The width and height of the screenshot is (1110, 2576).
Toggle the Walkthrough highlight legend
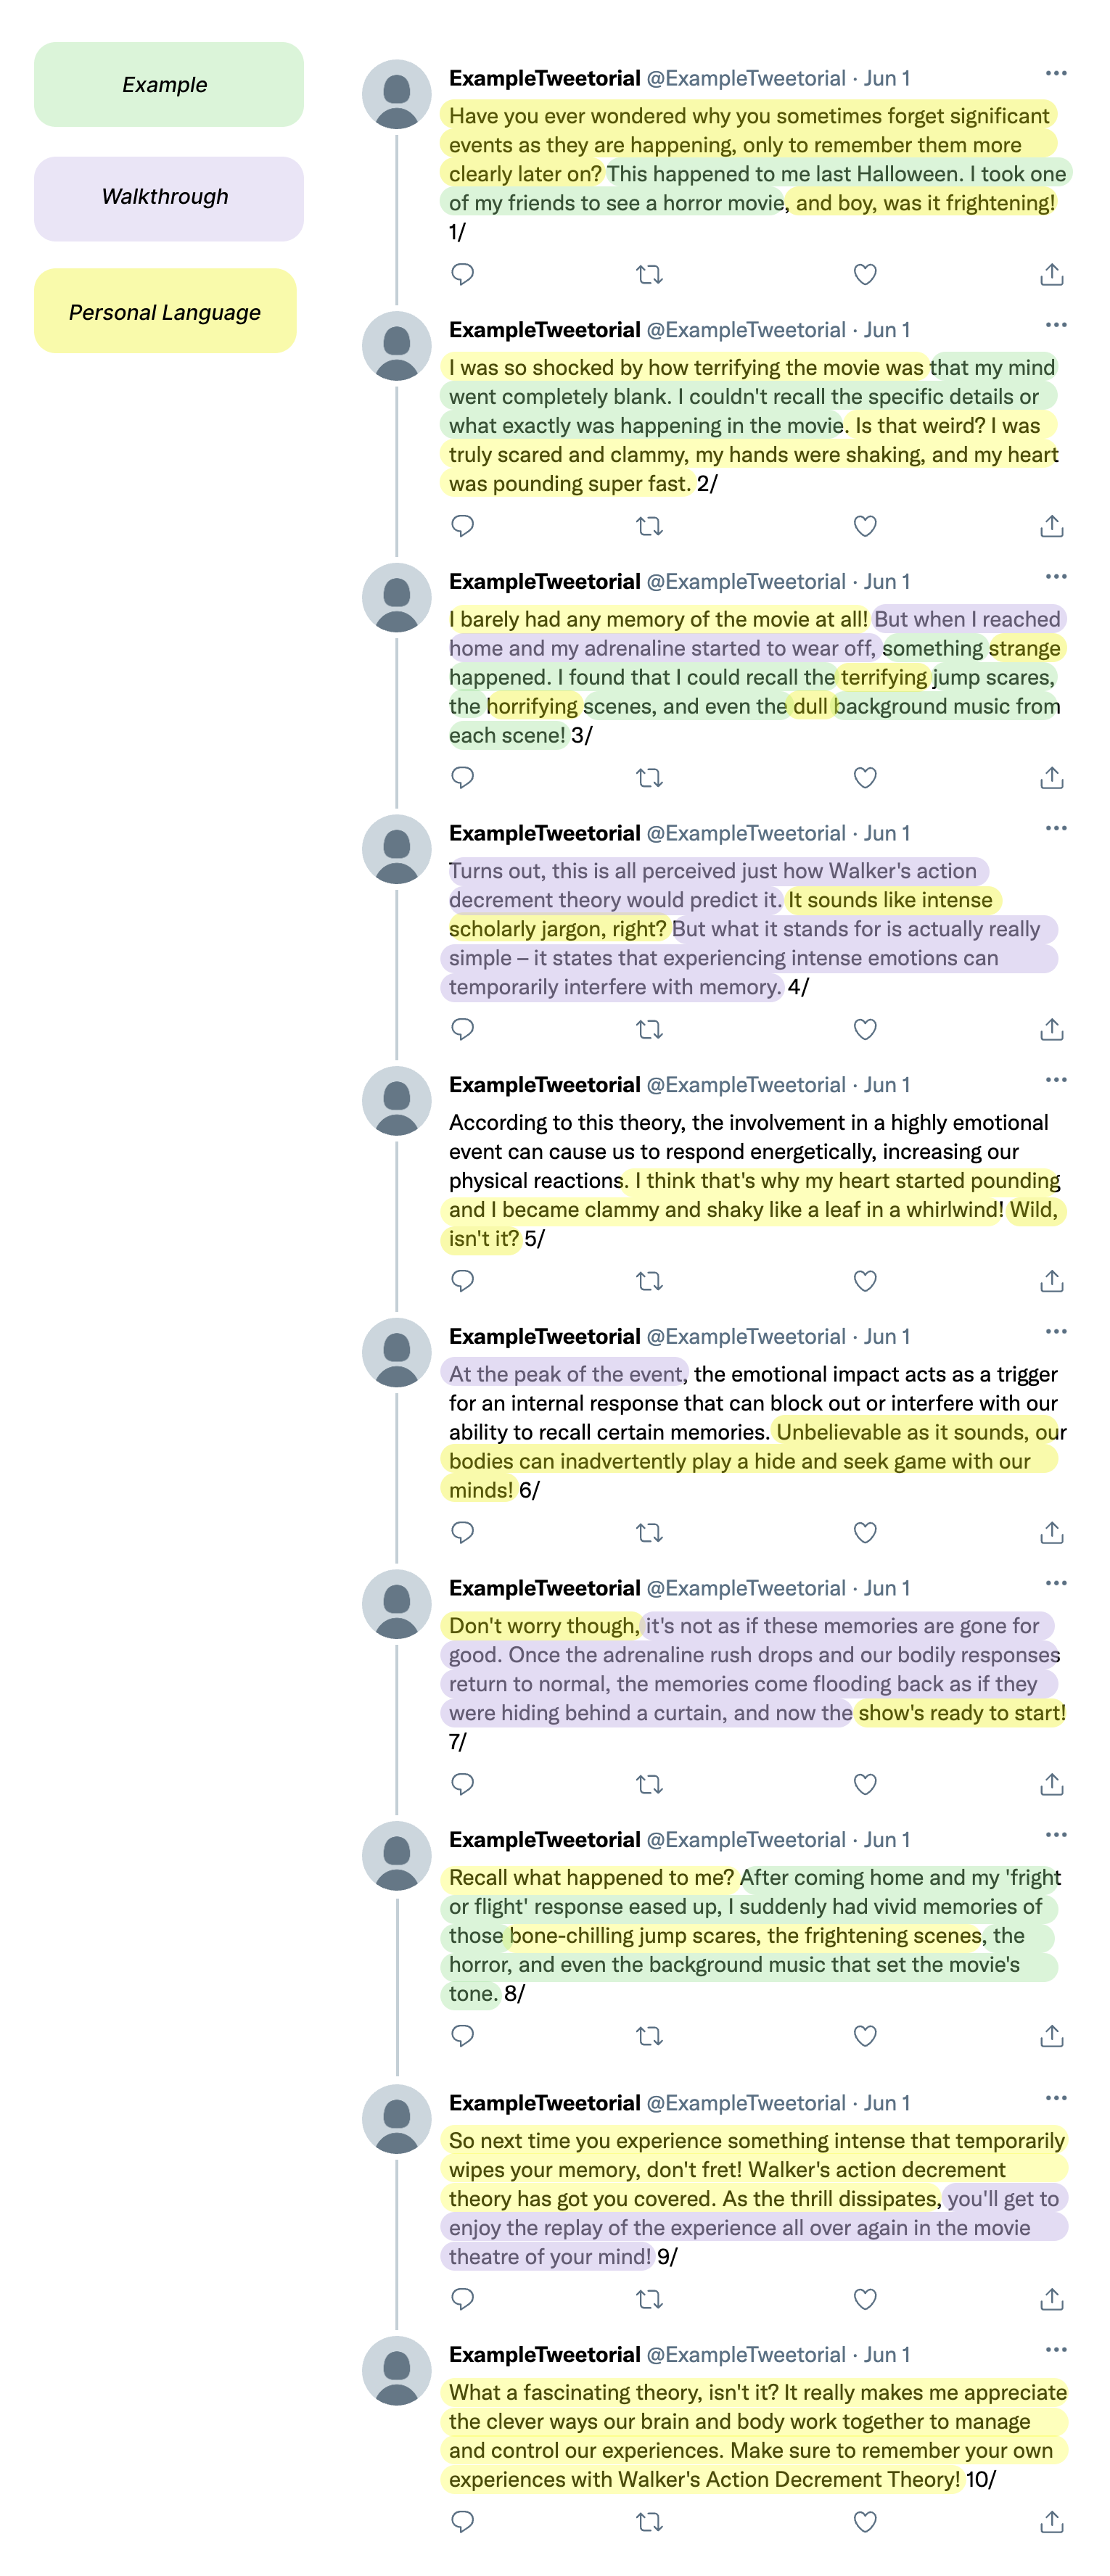[x=169, y=198]
